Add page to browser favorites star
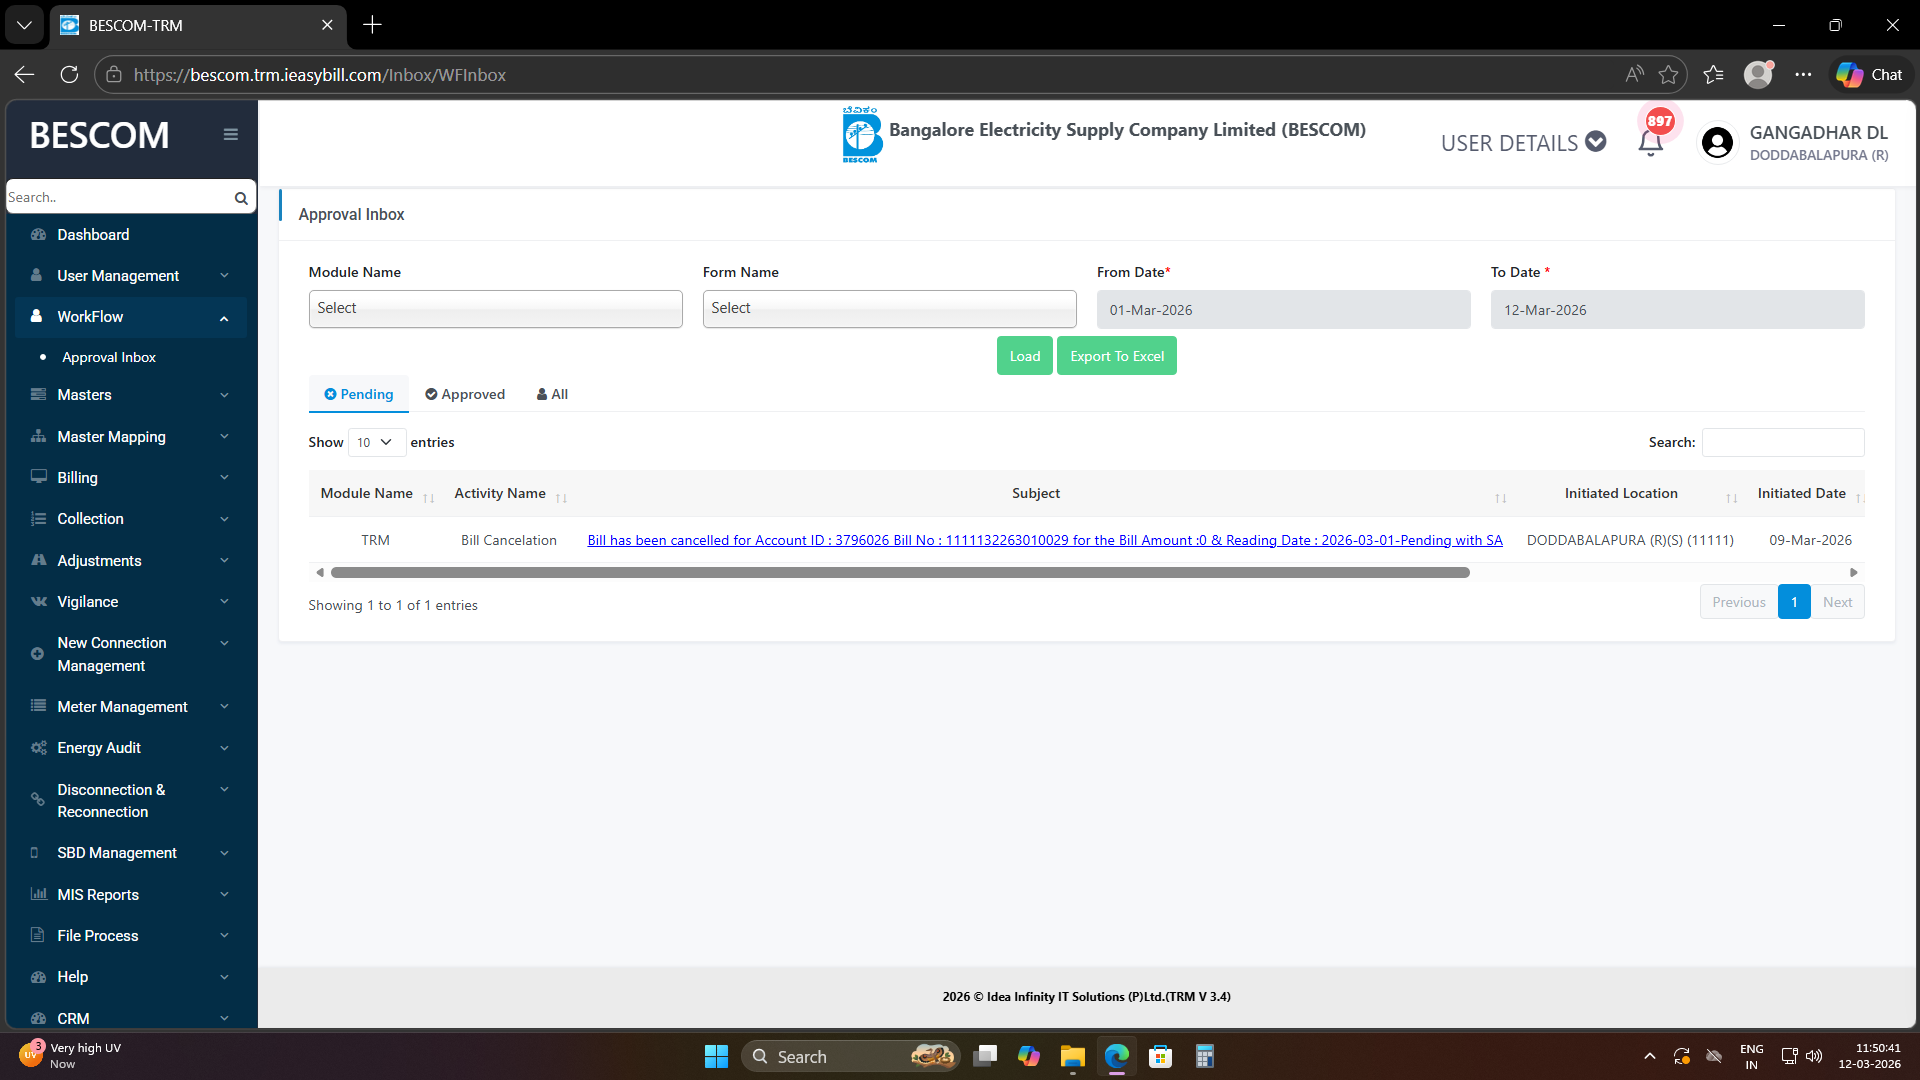This screenshot has height=1080, width=1920. (1668, 75)
